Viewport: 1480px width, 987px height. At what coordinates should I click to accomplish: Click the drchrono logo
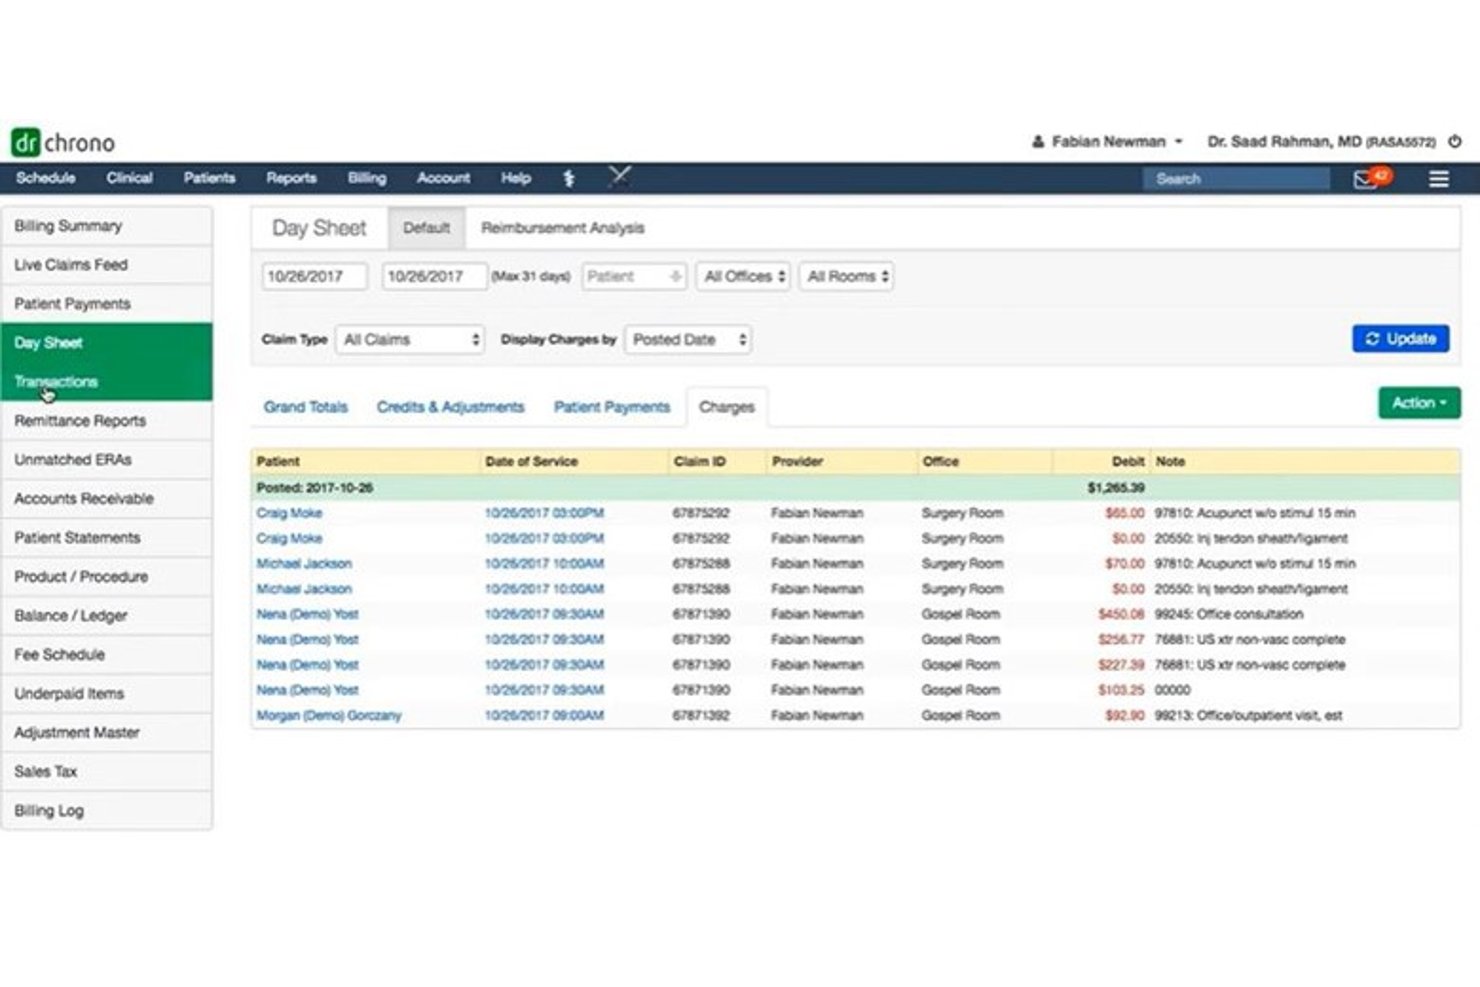coord(63,143)
